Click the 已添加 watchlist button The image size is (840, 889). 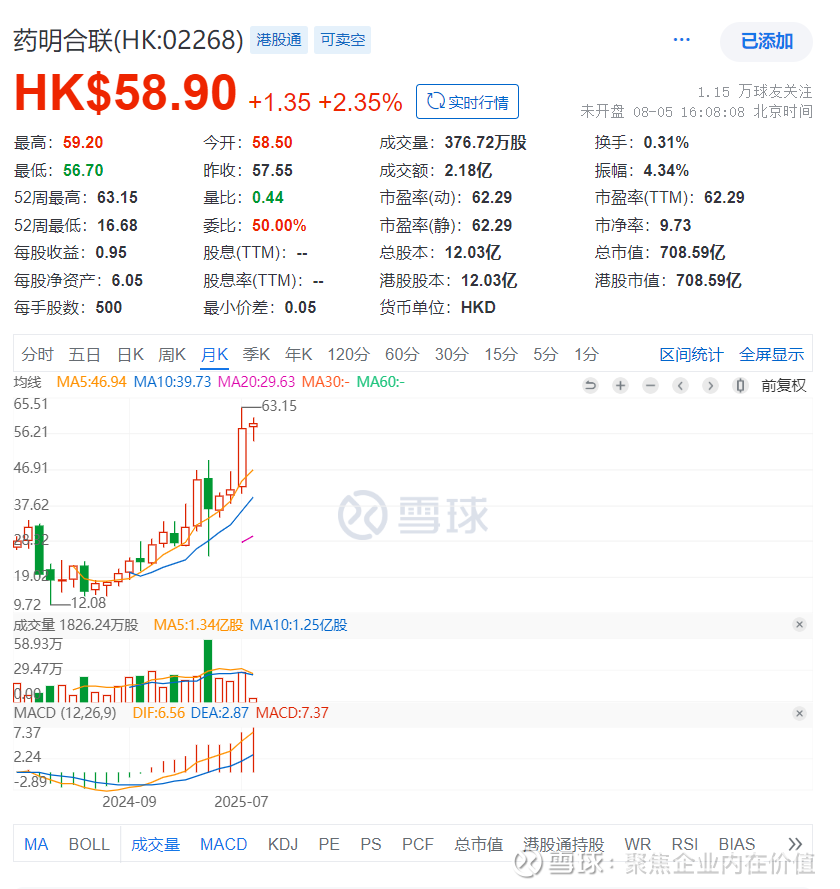click(x=766, y=41)
